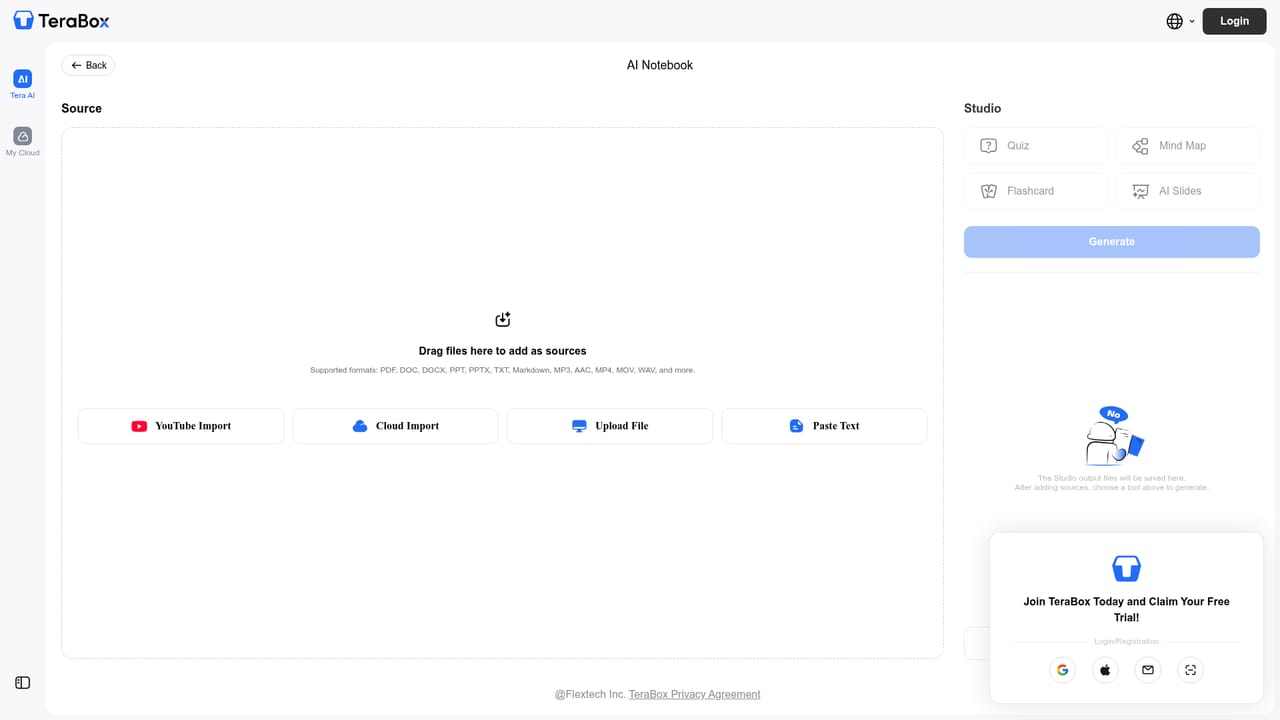Go back using the Back button
Image resolution: width=1280 pixels, height=720 pixels.
point(88,65)
